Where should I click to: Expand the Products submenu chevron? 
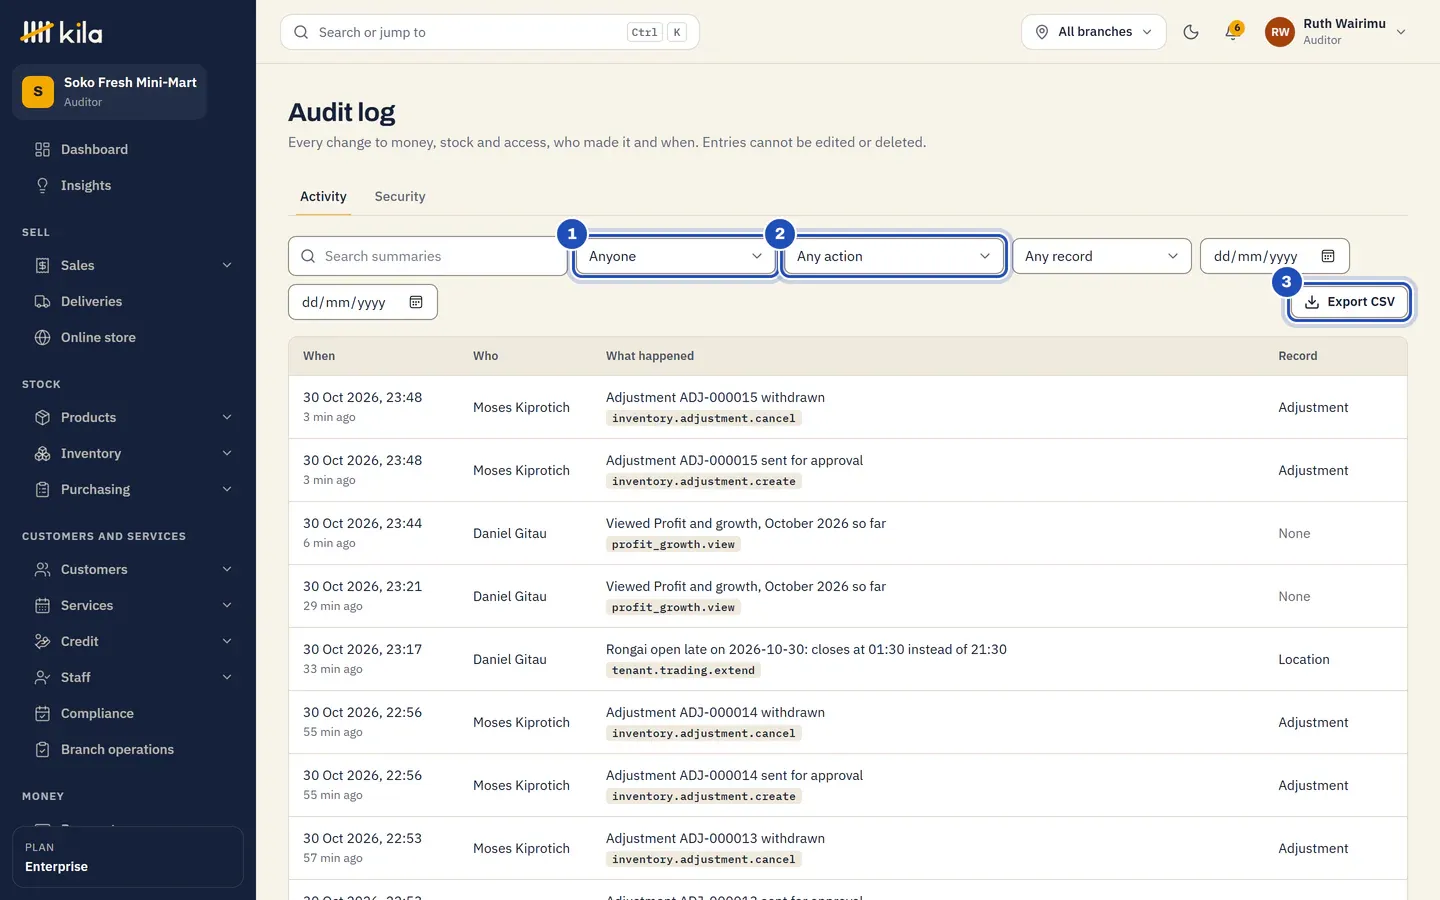(x=227, y=417)
